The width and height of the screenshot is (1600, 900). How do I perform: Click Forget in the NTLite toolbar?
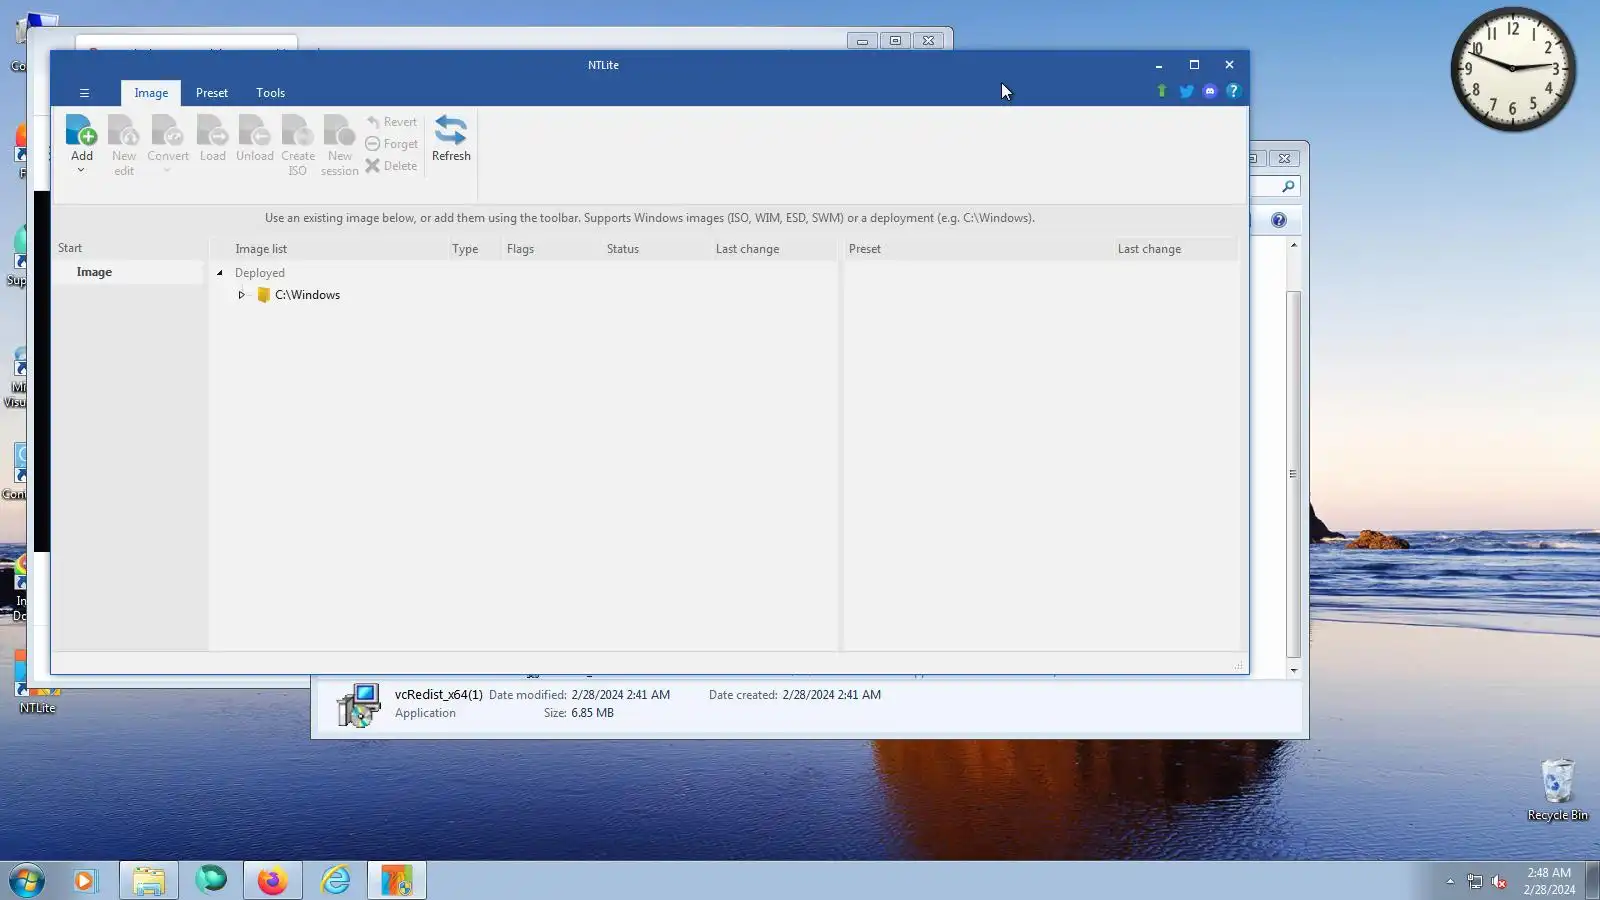[x=392, y=144]
